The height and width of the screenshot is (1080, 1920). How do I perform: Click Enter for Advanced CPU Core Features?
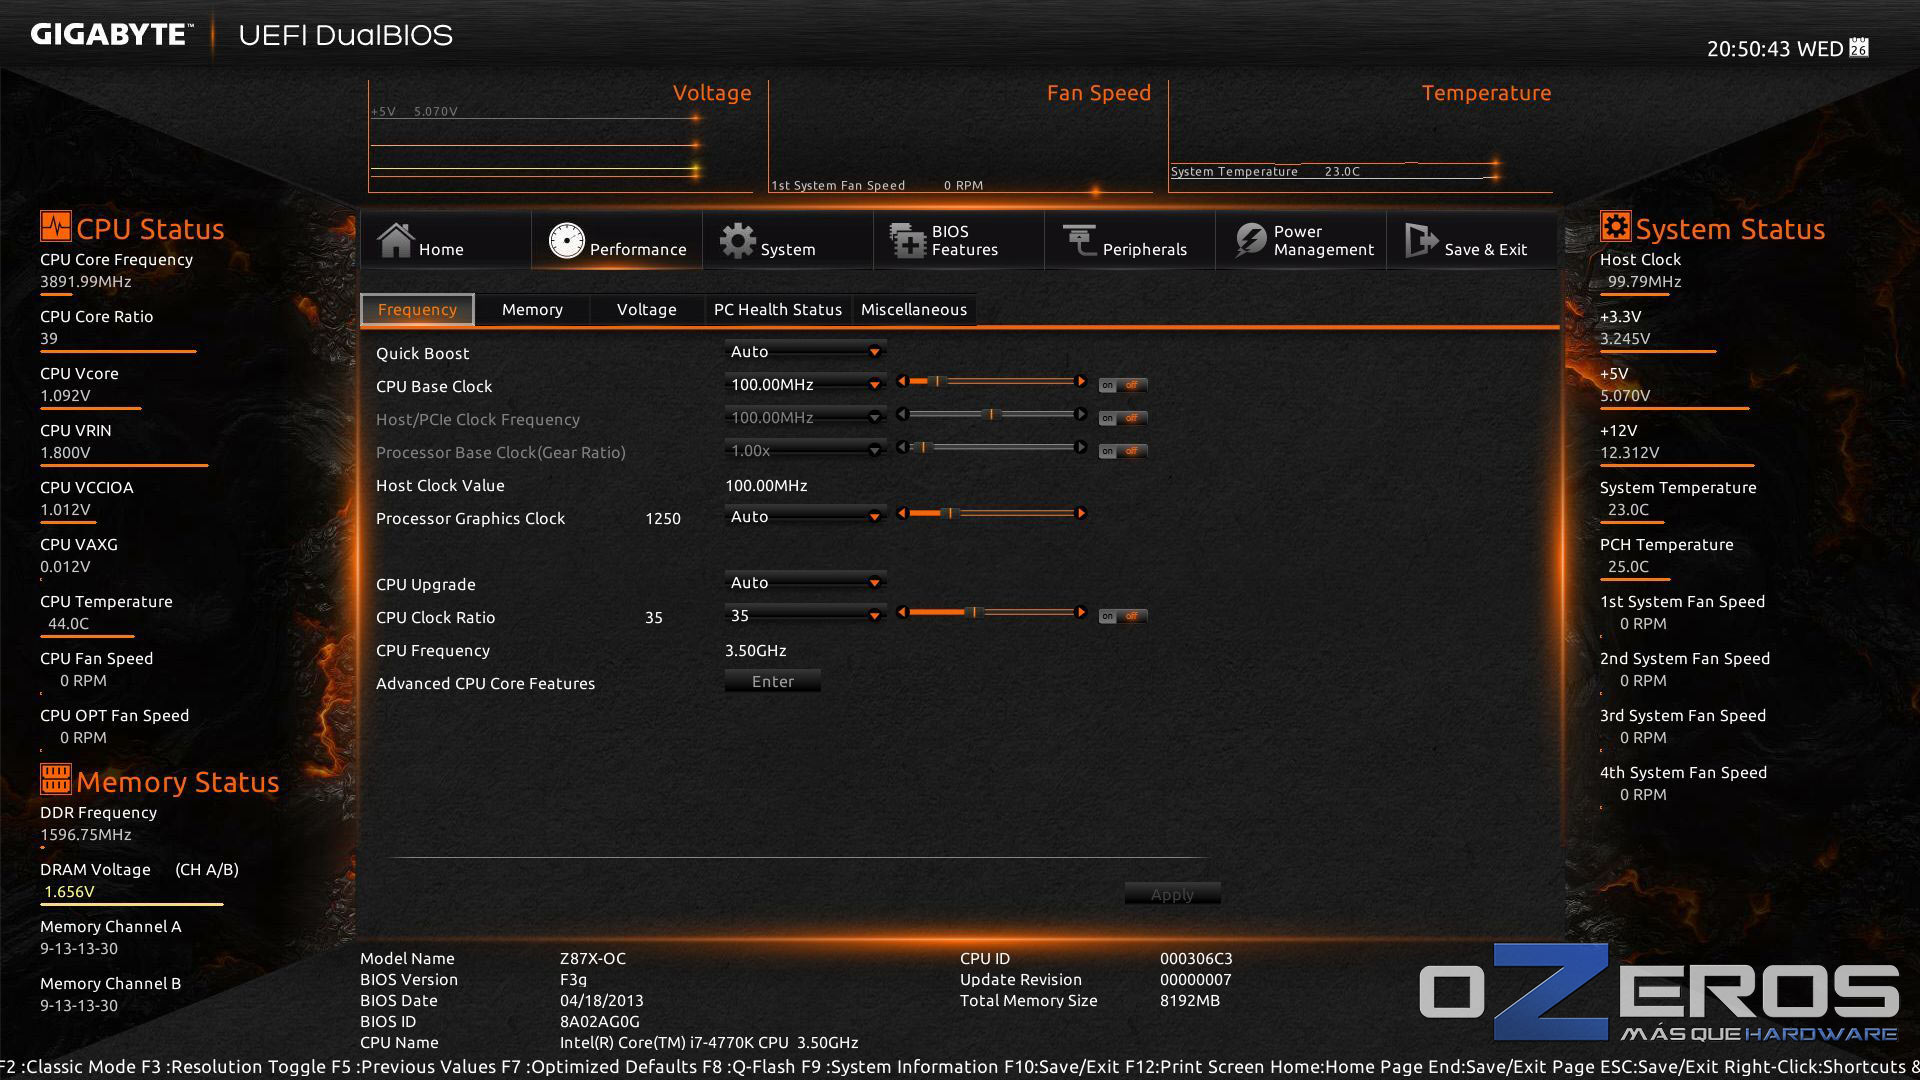click(773, 681)
